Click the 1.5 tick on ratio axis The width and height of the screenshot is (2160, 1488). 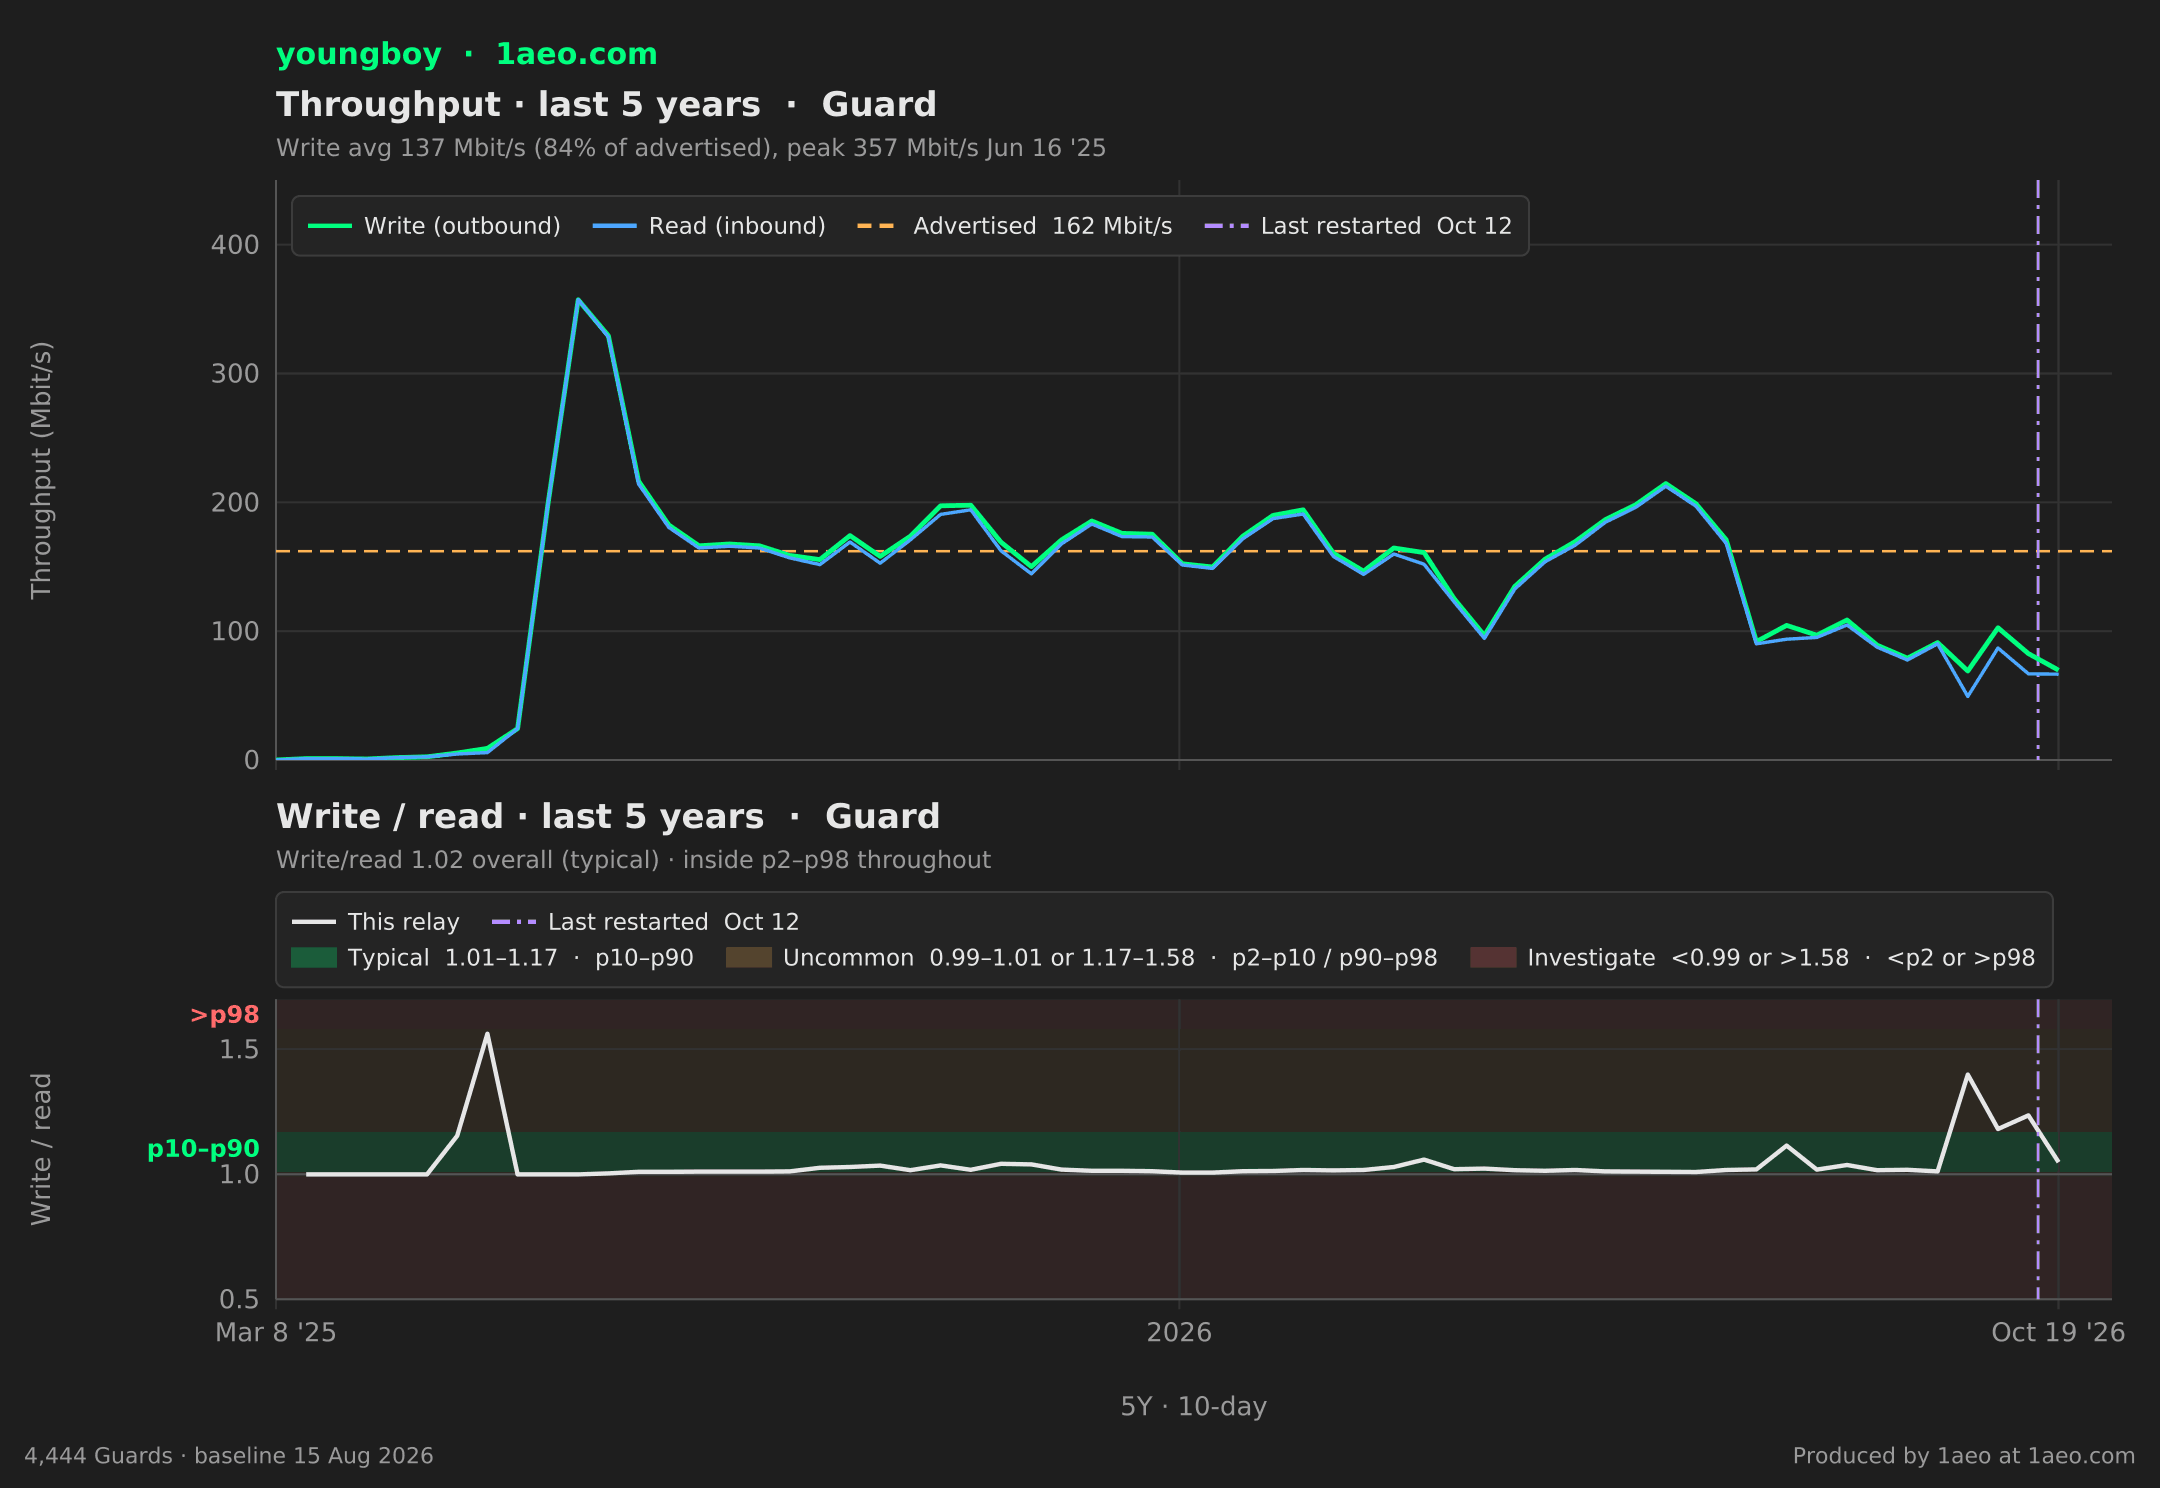click(x=239, y=1050)
